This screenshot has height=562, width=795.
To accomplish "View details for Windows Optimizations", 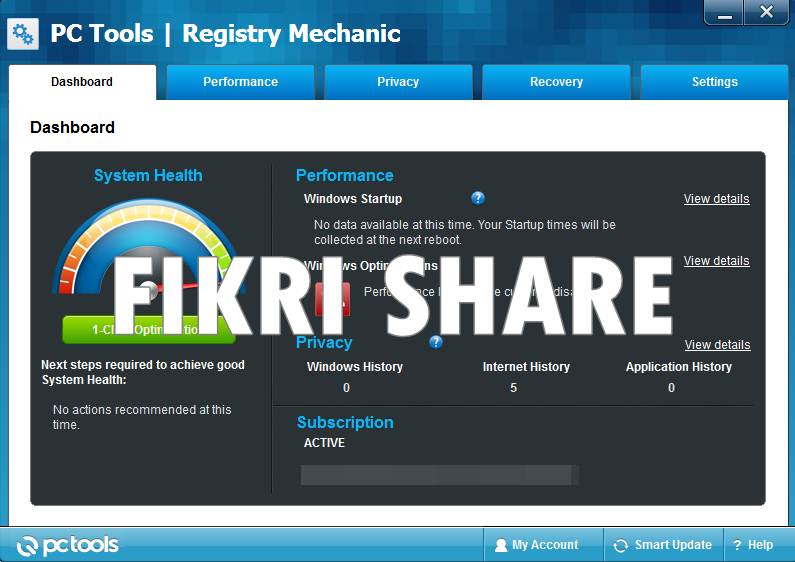I will click(x=716, y=261).
